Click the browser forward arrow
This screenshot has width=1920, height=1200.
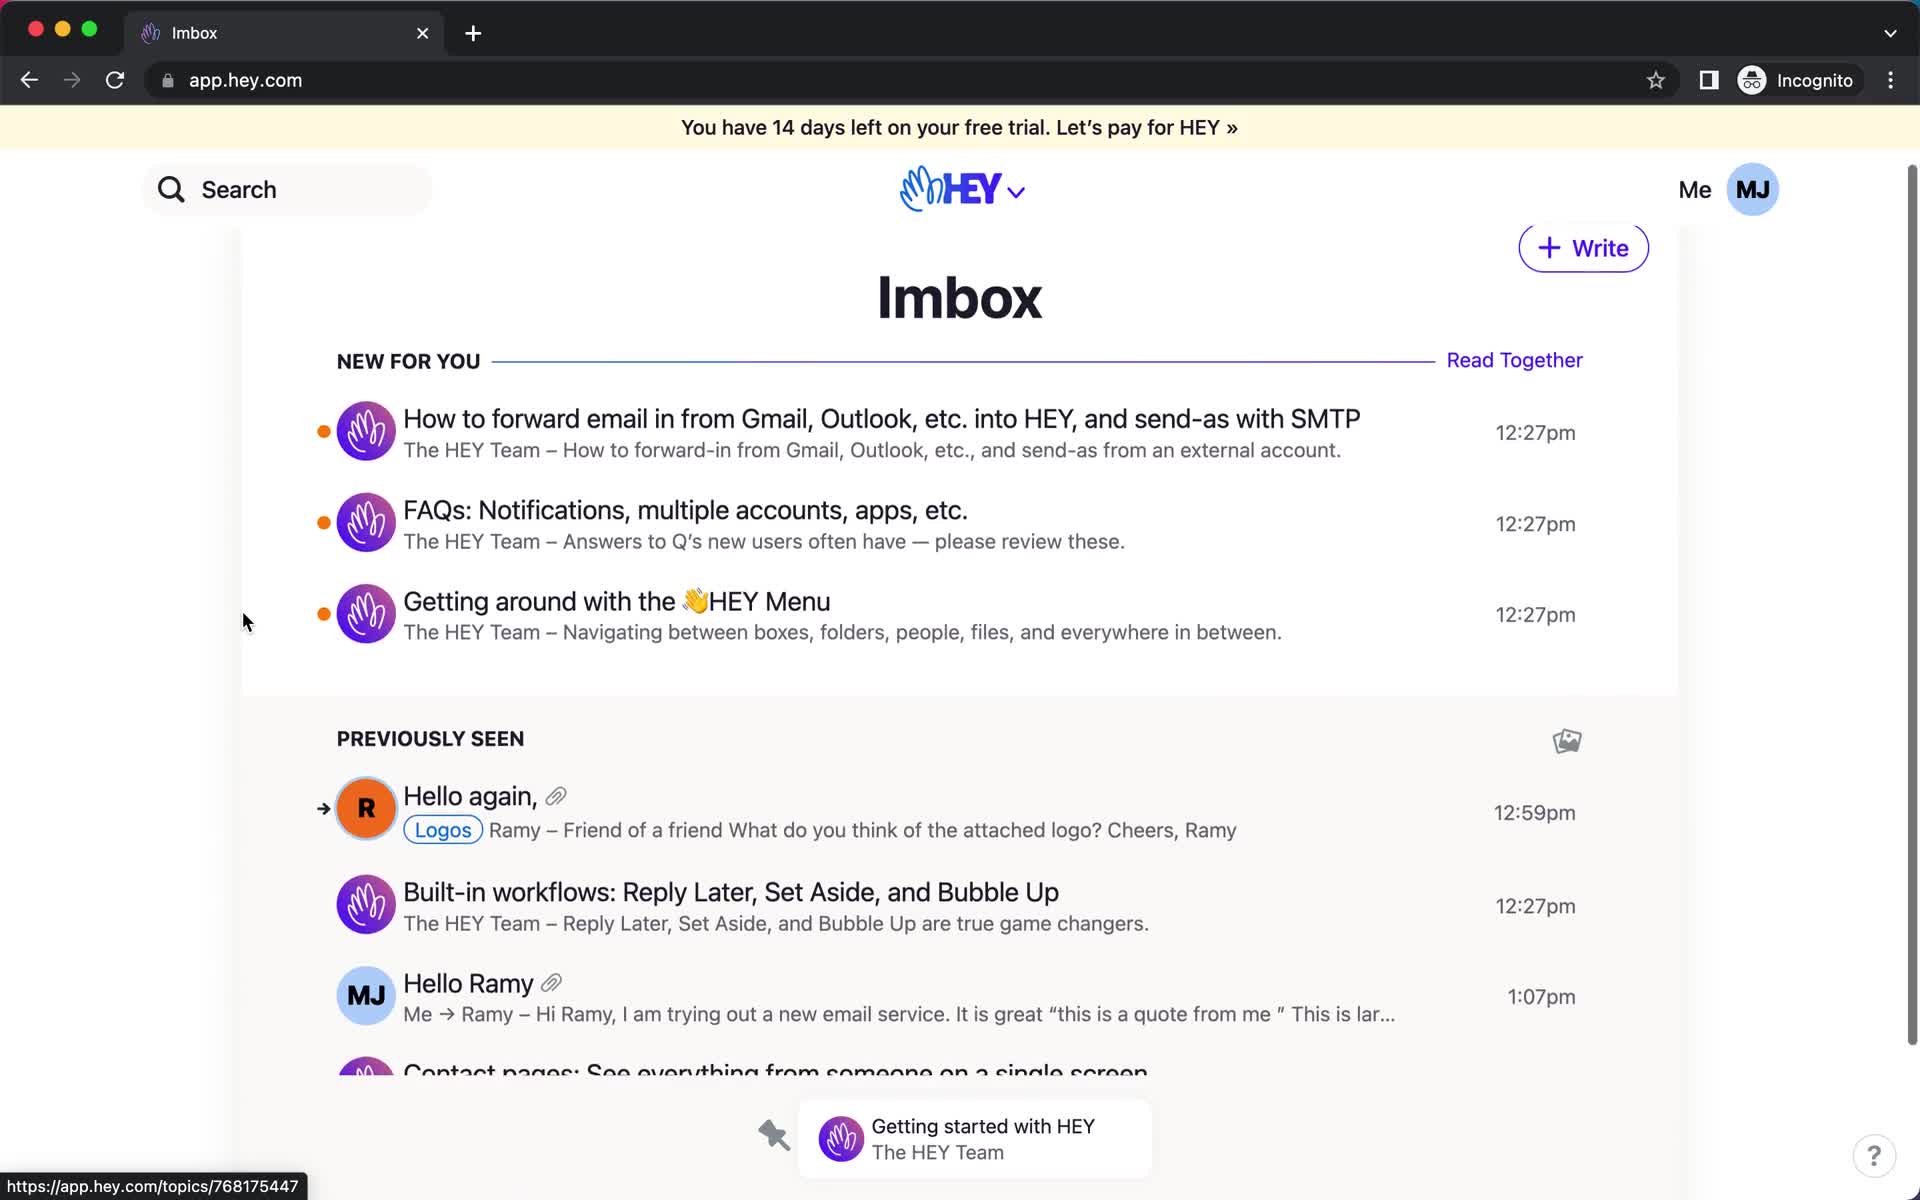pyautogui.click(x=72, y=80)
